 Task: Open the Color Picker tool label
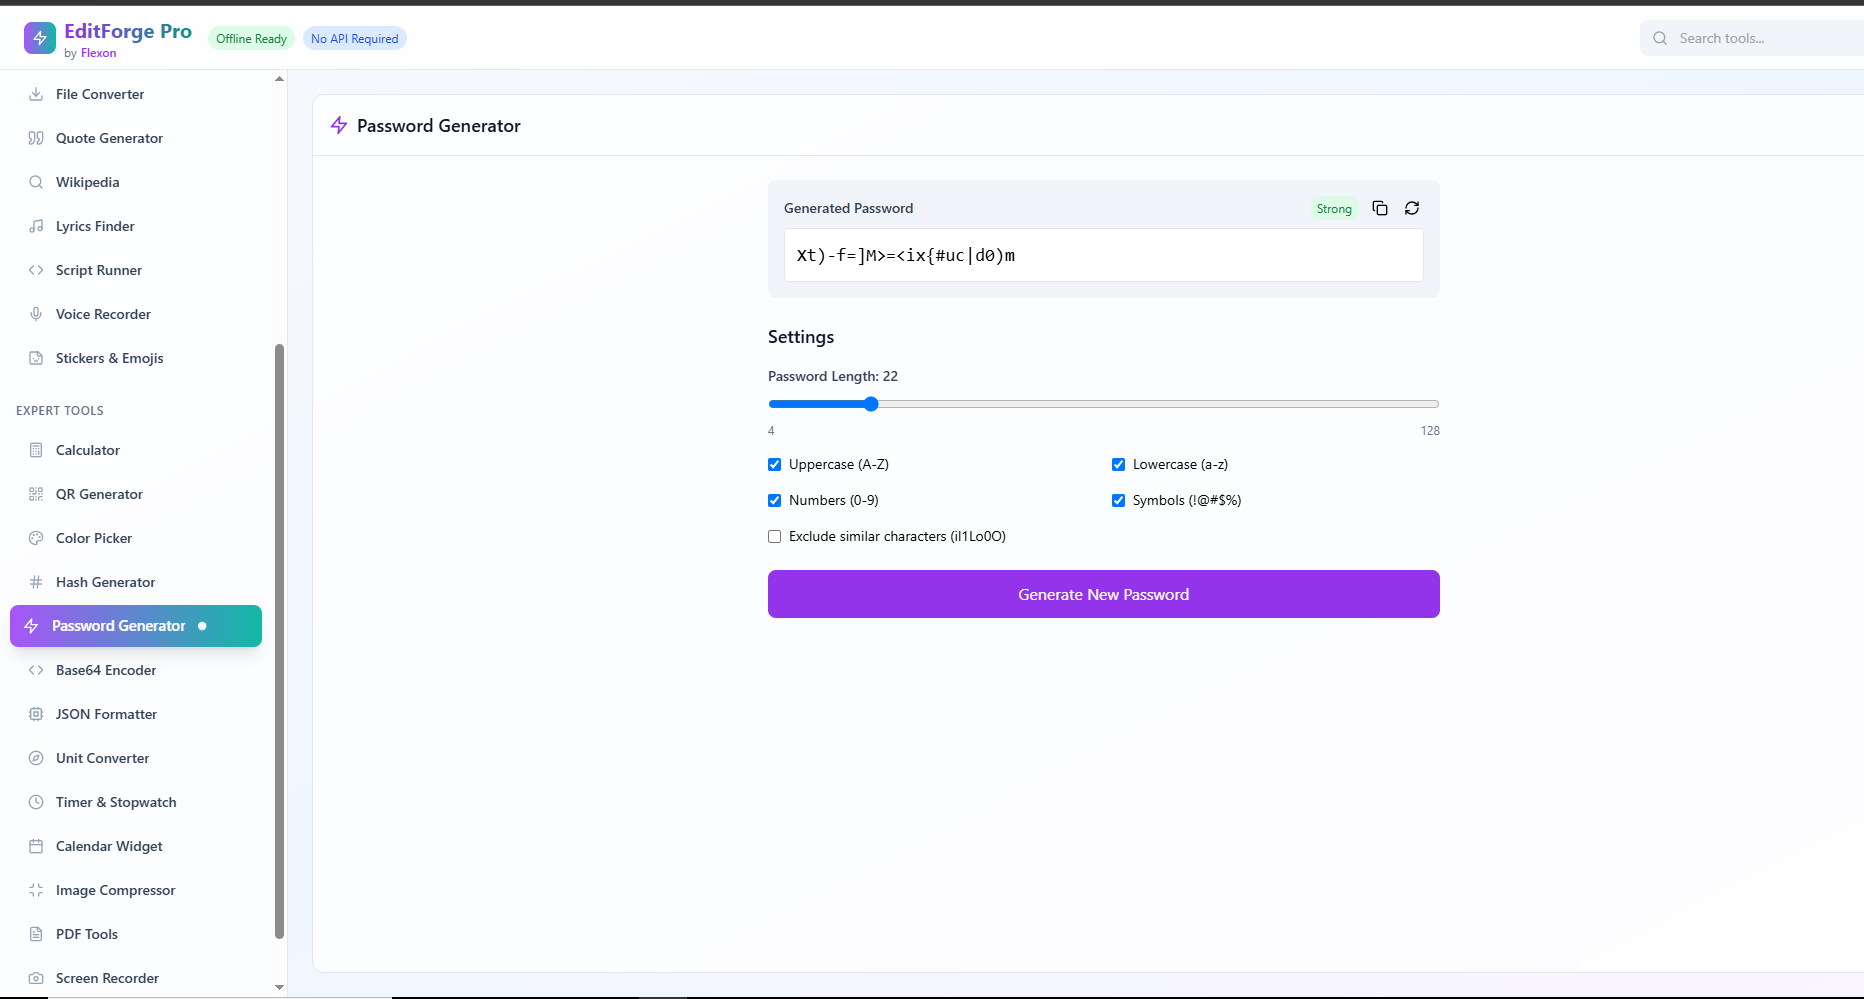94,538
